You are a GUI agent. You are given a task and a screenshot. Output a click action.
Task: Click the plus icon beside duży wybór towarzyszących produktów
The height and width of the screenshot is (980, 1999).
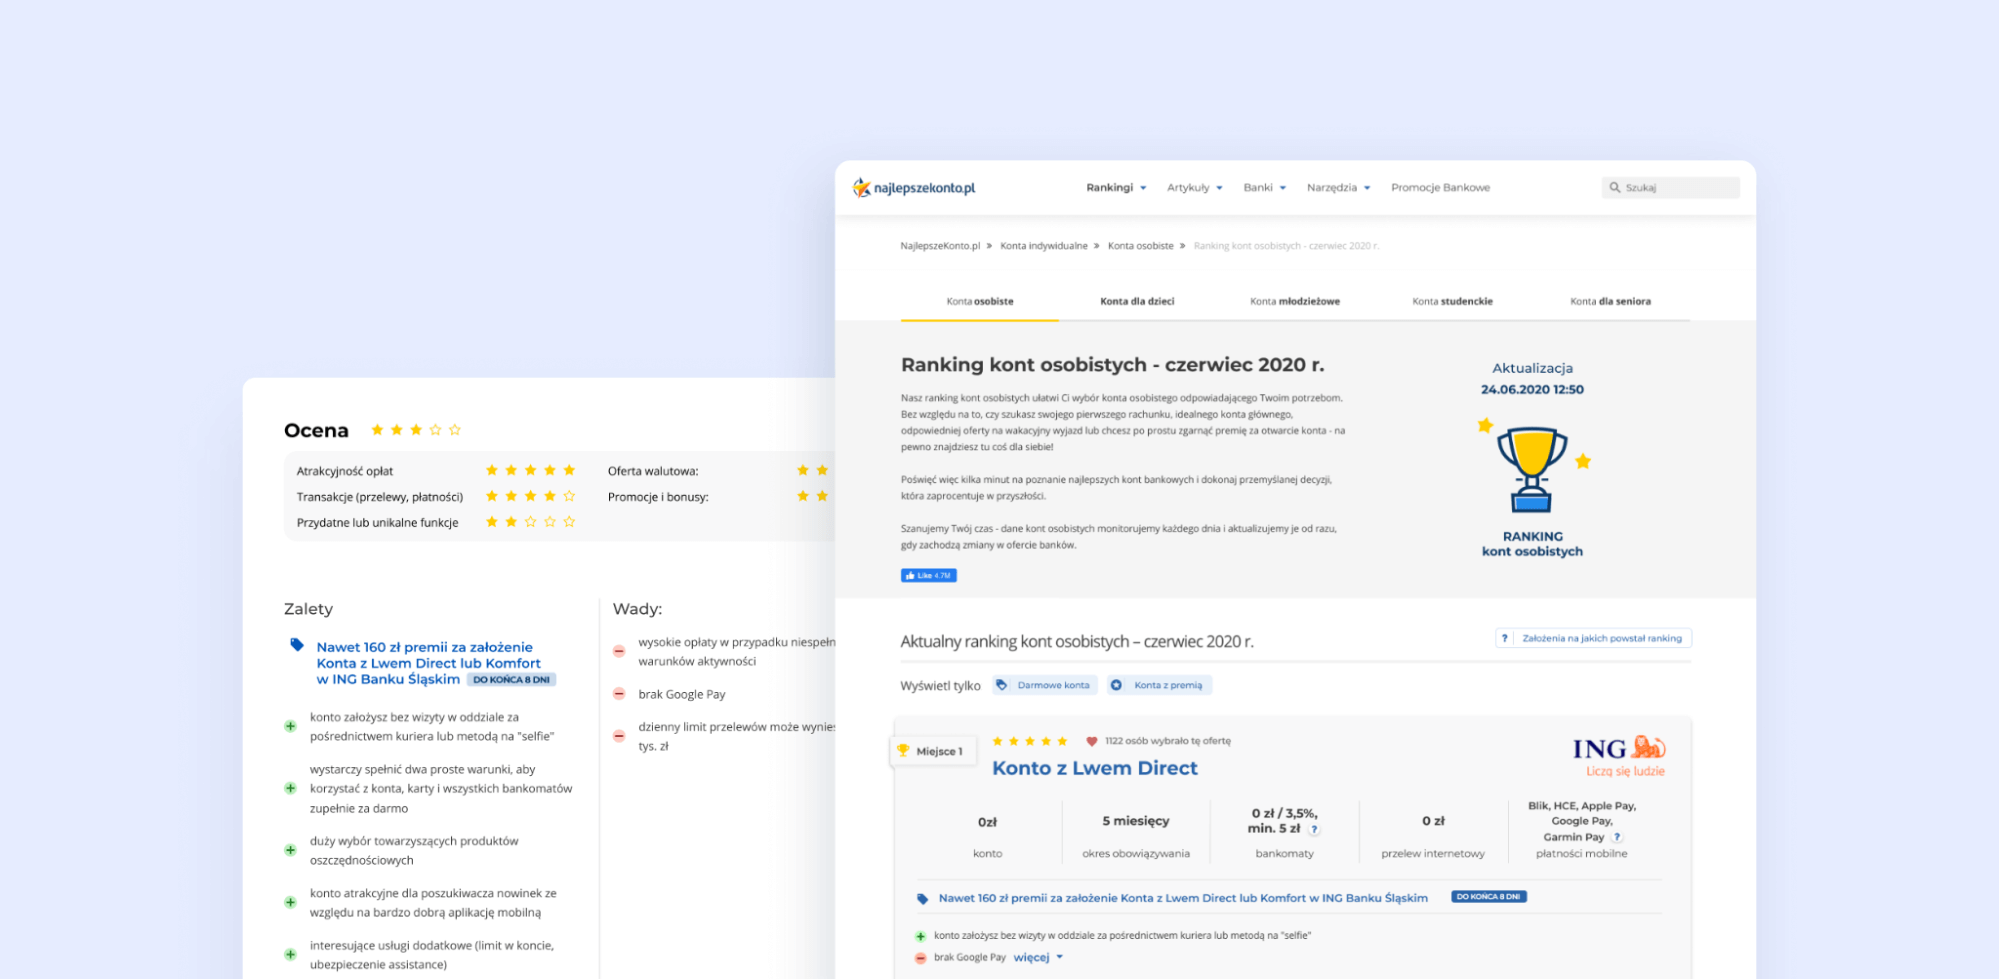coord(290,850)
